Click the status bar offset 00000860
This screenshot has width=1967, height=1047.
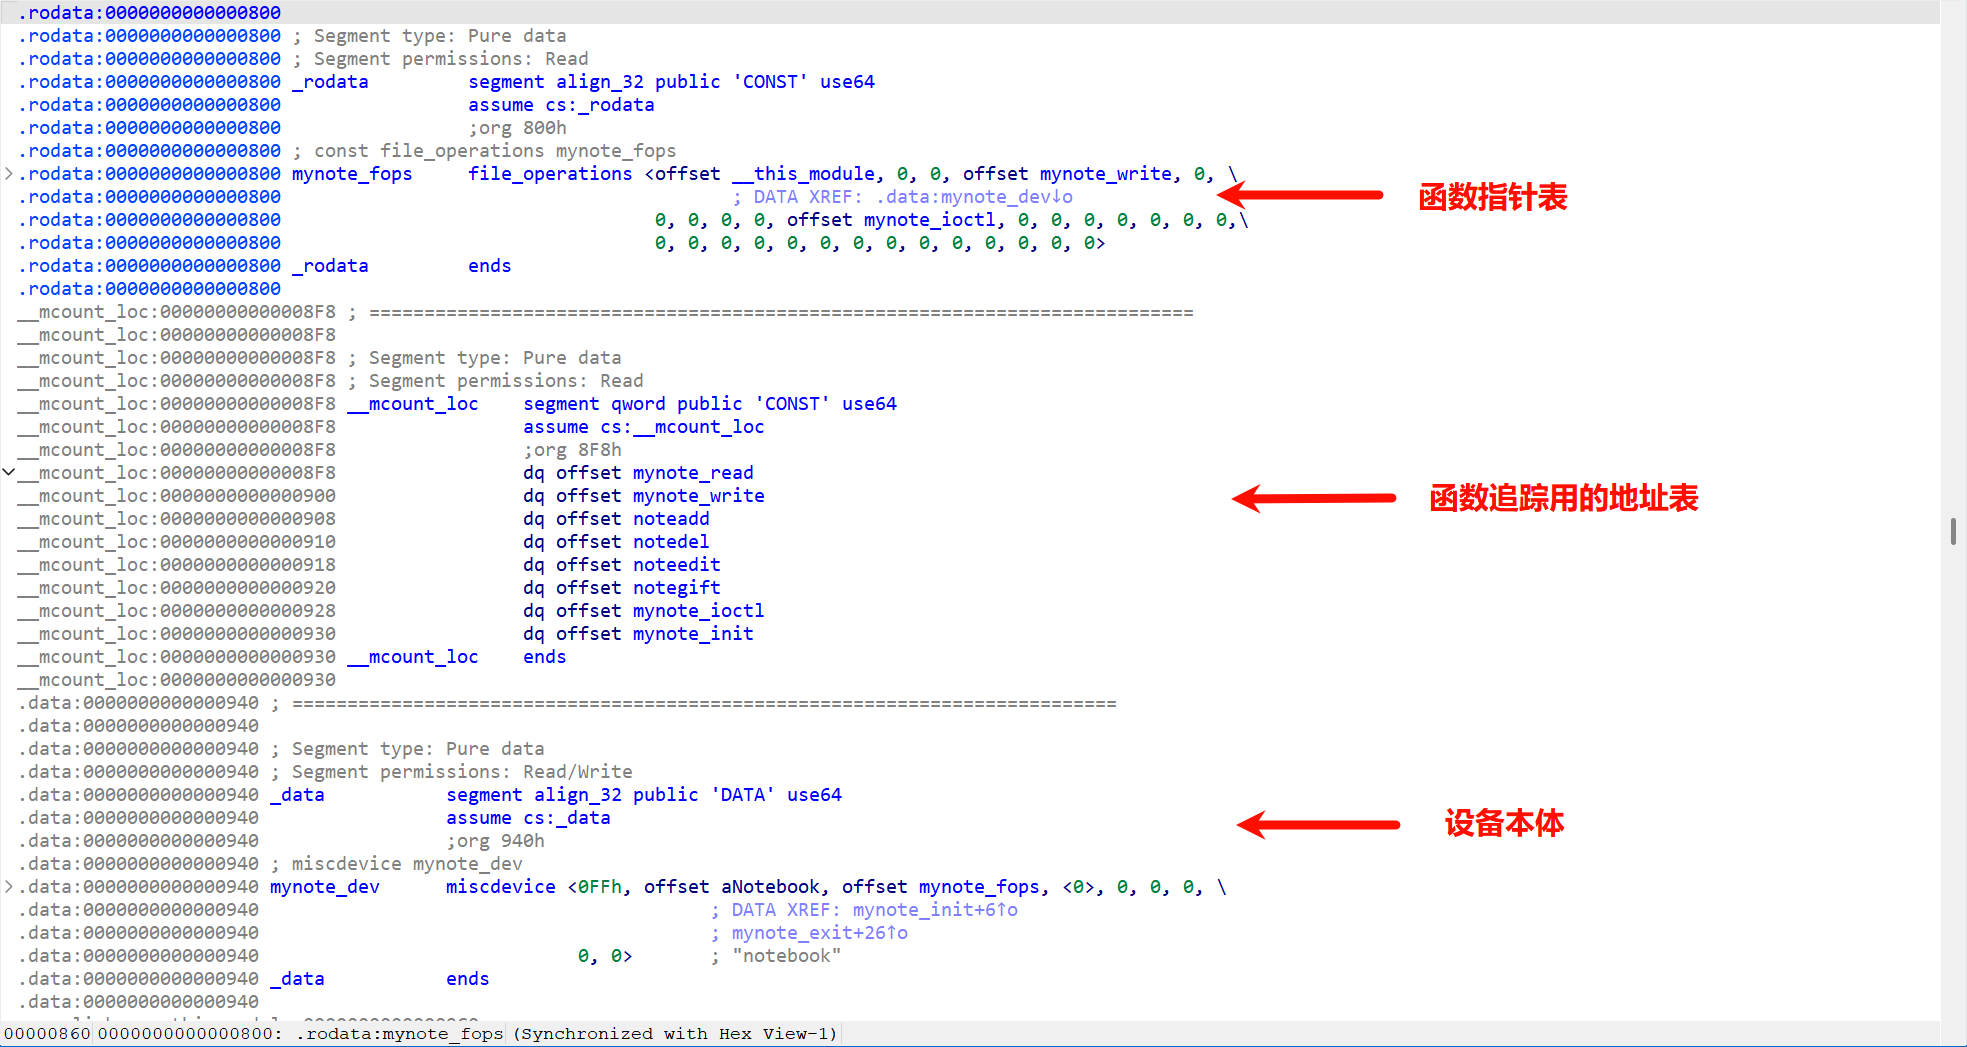(47, 1034)
